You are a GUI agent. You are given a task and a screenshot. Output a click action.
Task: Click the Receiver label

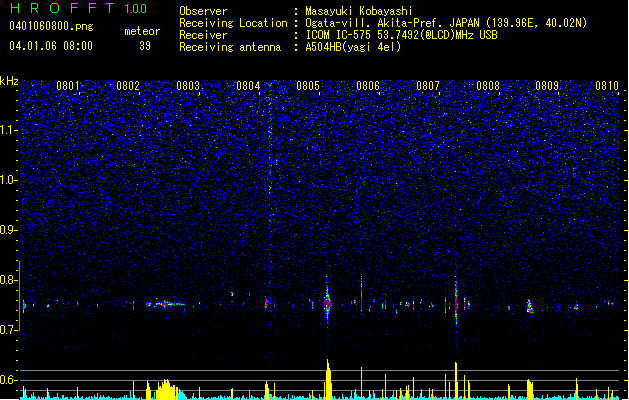click(203, 35)
